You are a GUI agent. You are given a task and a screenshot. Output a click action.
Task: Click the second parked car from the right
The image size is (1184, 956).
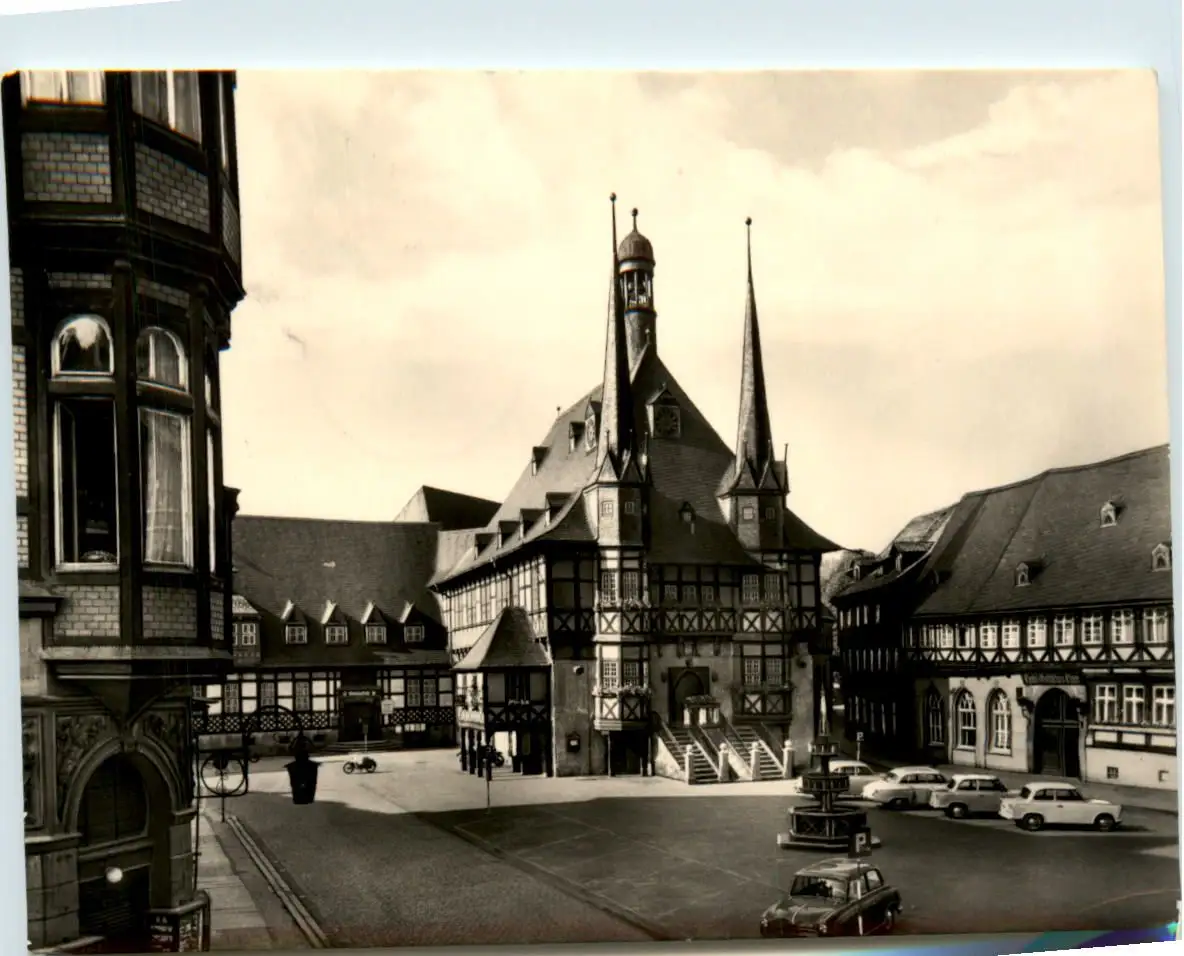click(x=969, y=795)
